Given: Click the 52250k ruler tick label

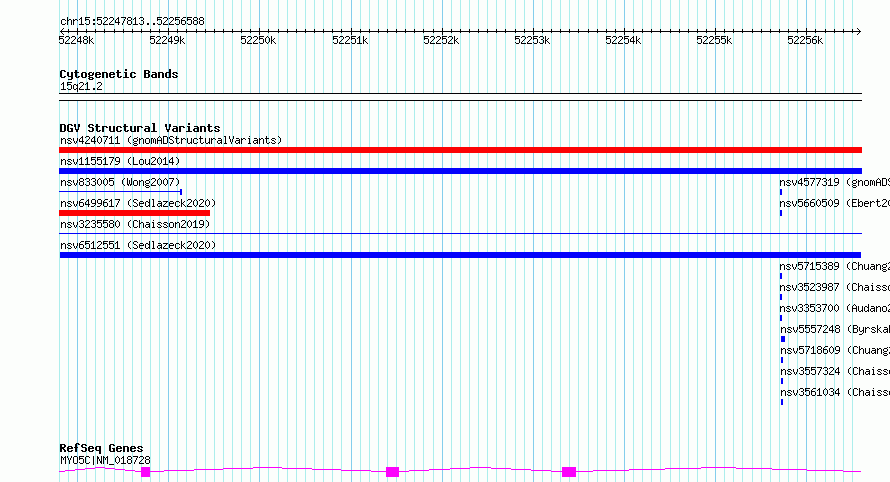Looking at the screenshot, I should point(258,40).
